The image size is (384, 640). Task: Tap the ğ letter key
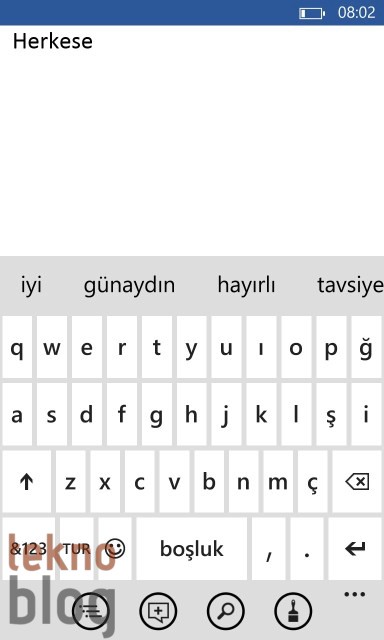(366, 347)
